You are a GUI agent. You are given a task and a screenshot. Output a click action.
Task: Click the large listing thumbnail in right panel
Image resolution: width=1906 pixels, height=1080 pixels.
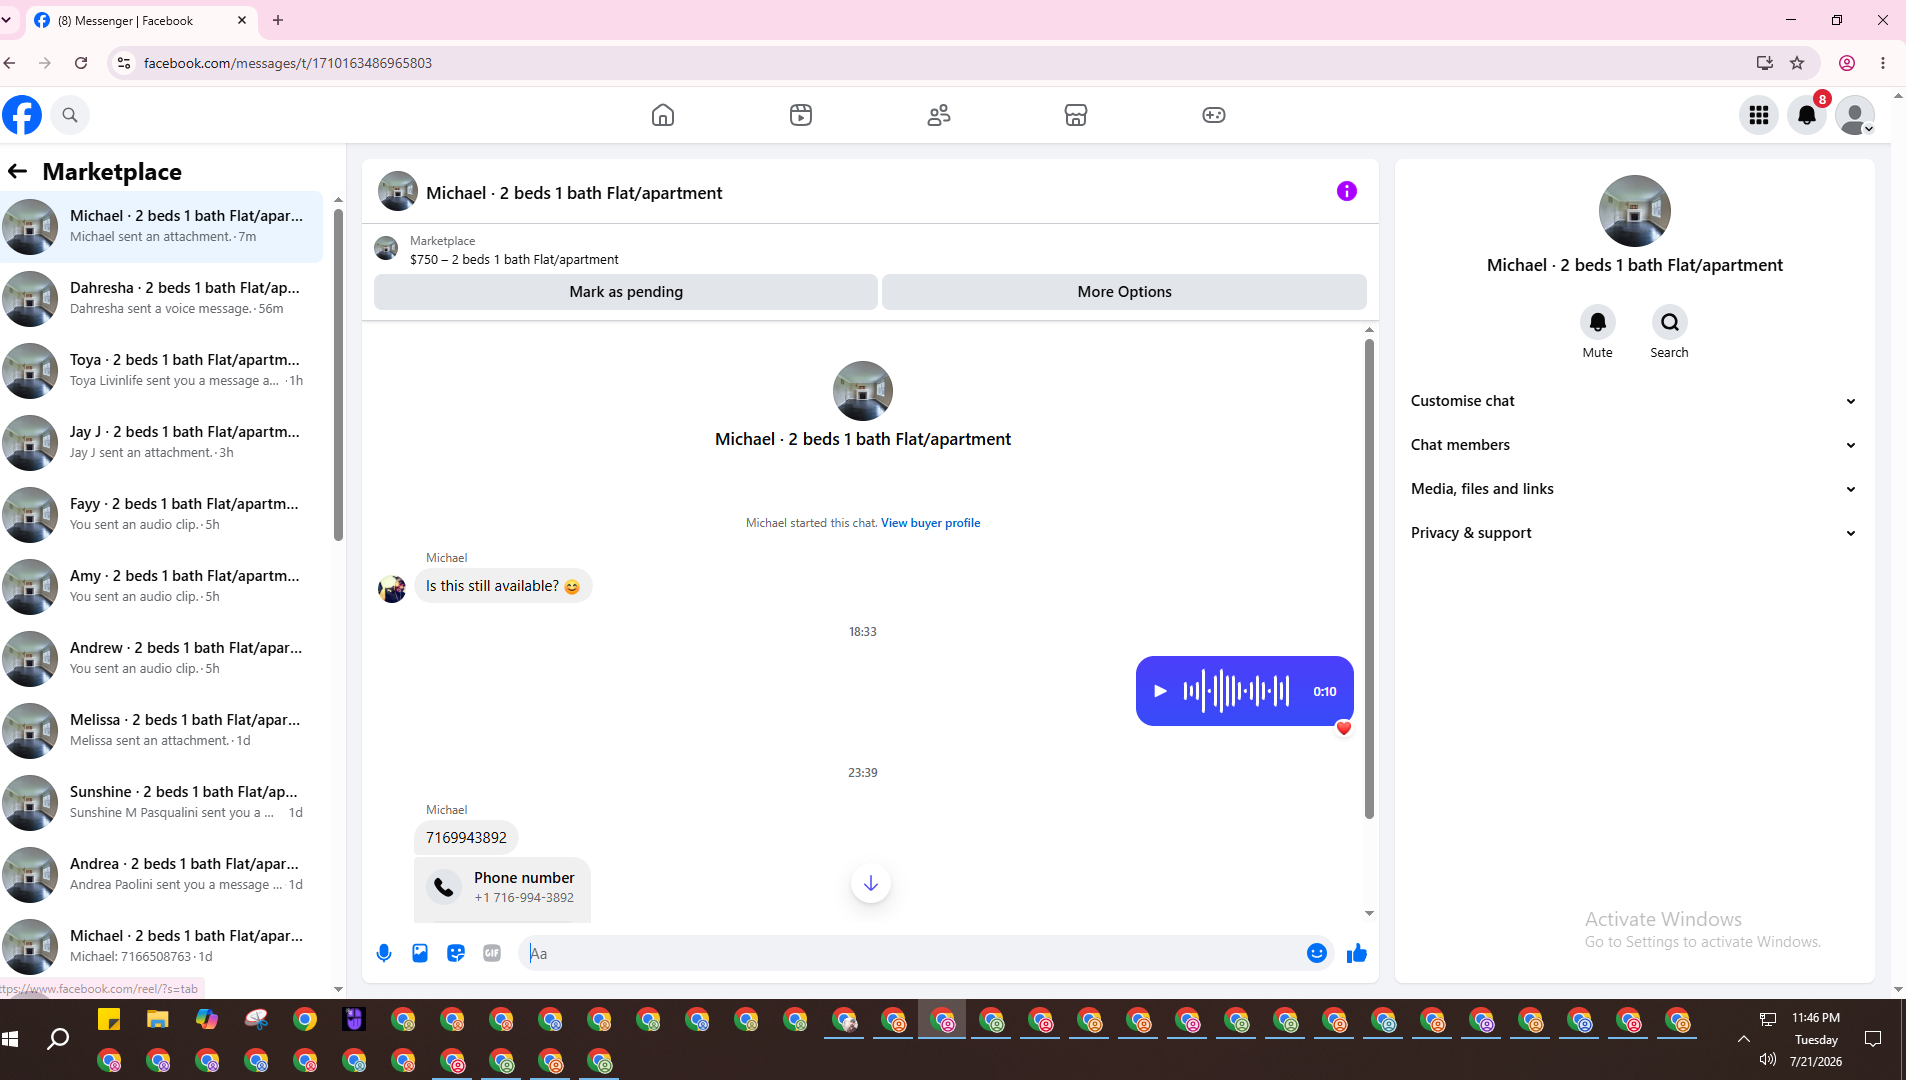tap(1634, 211)
